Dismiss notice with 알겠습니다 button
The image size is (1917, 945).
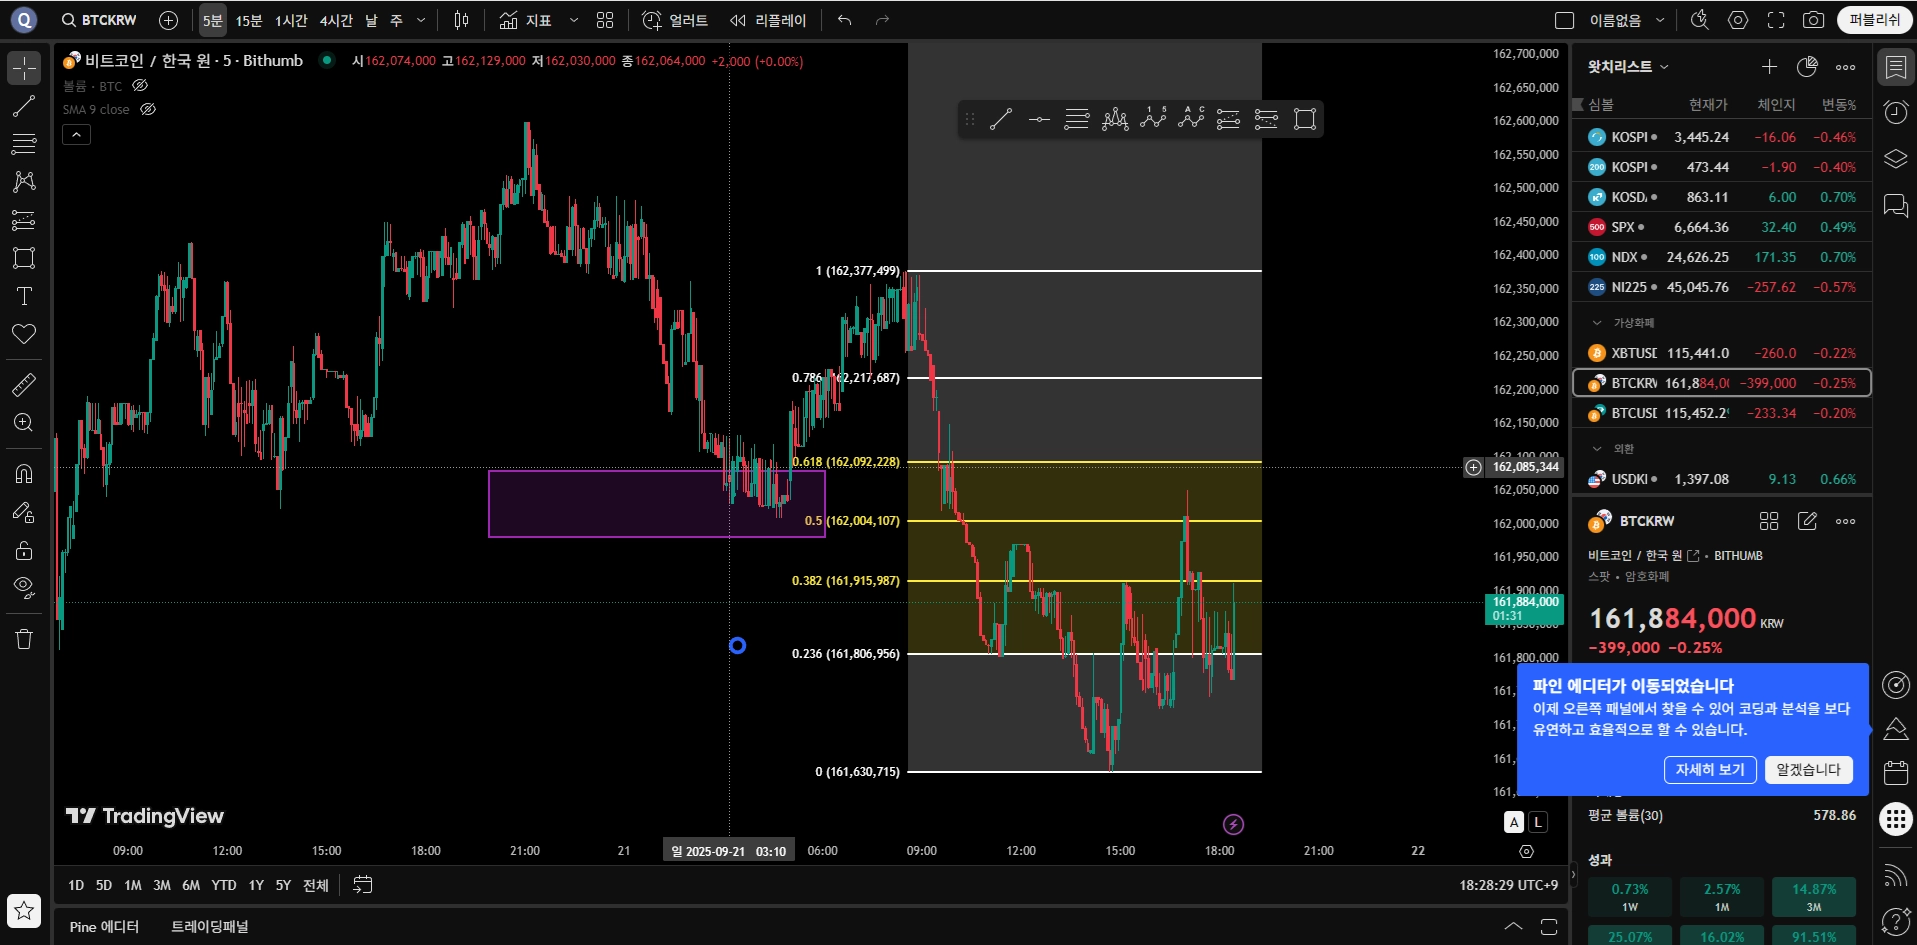point(1808,770)
